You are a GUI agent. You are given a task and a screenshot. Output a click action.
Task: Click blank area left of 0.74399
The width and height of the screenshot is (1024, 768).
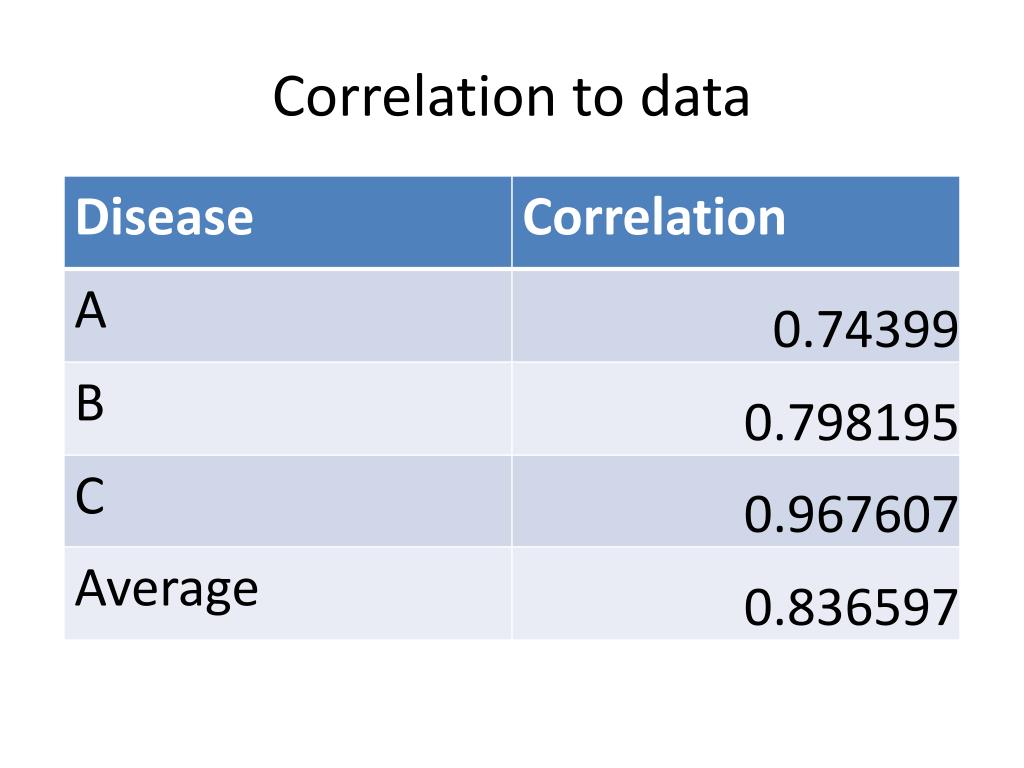640,315
